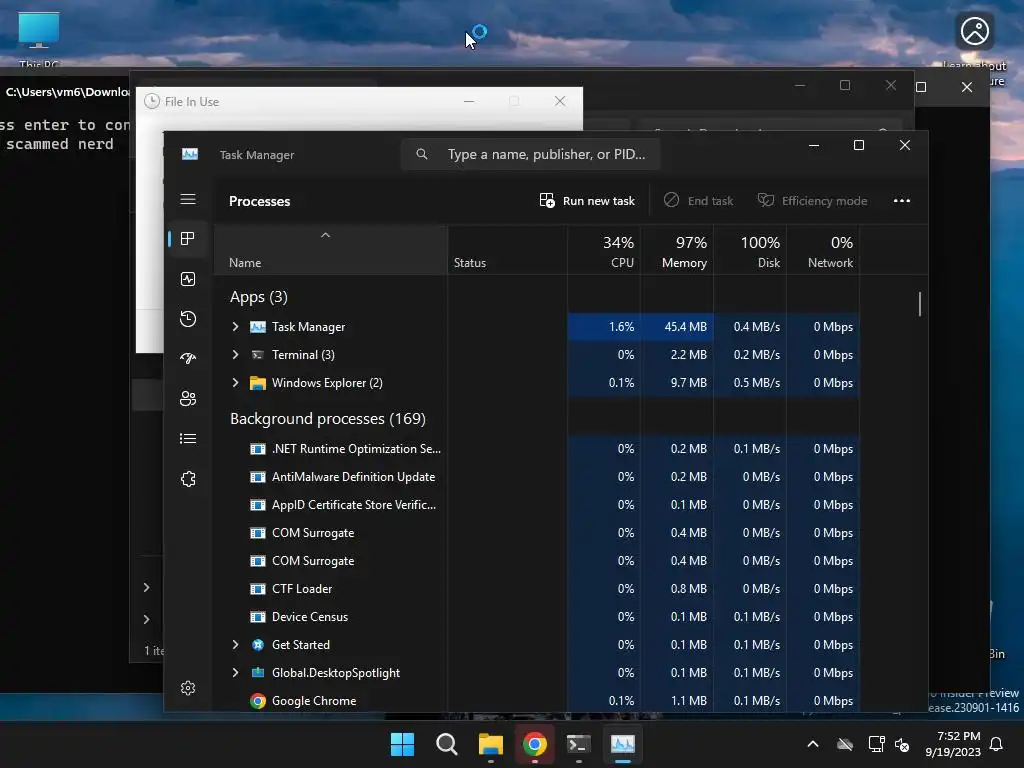This screenshot has height=768, width=1024.
Task: Expand Global.DesktopSpotlight process row
Action: click(x=236, y=673)
